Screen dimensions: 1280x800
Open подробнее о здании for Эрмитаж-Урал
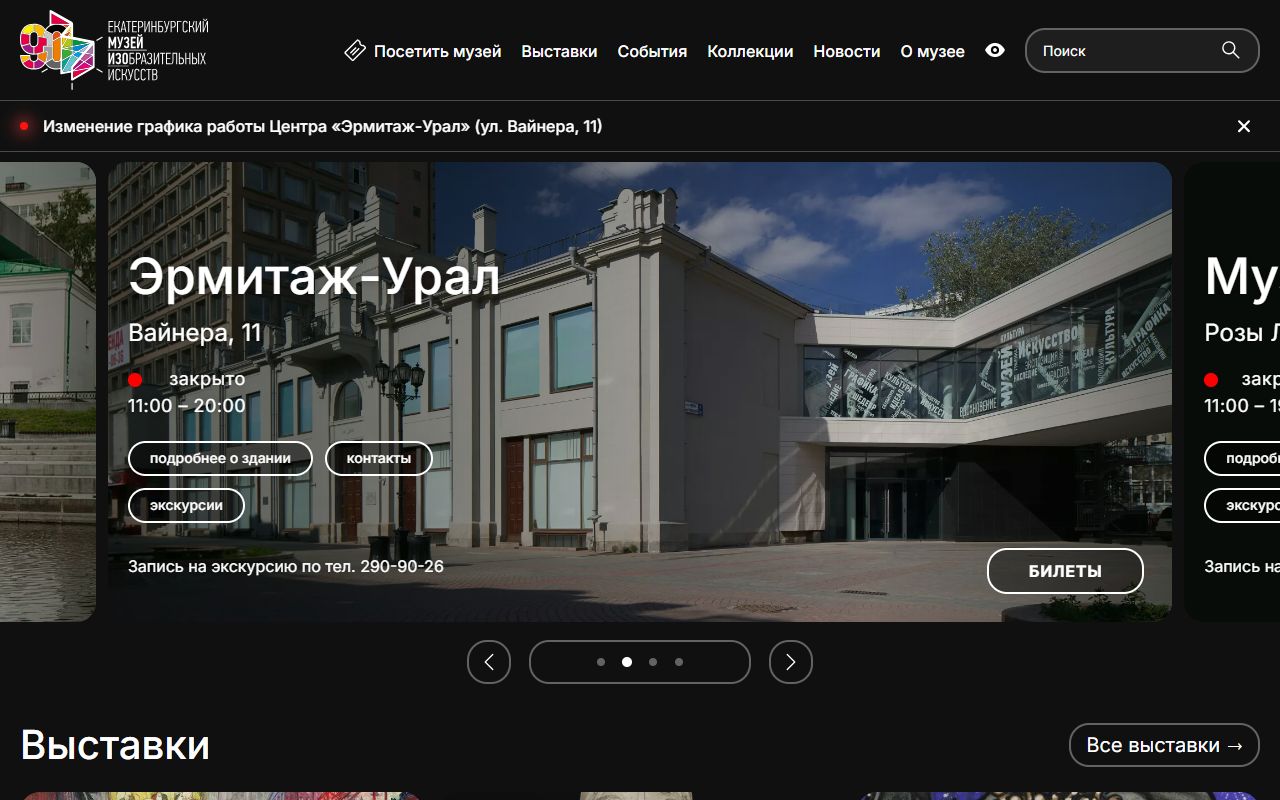(220, 459)
